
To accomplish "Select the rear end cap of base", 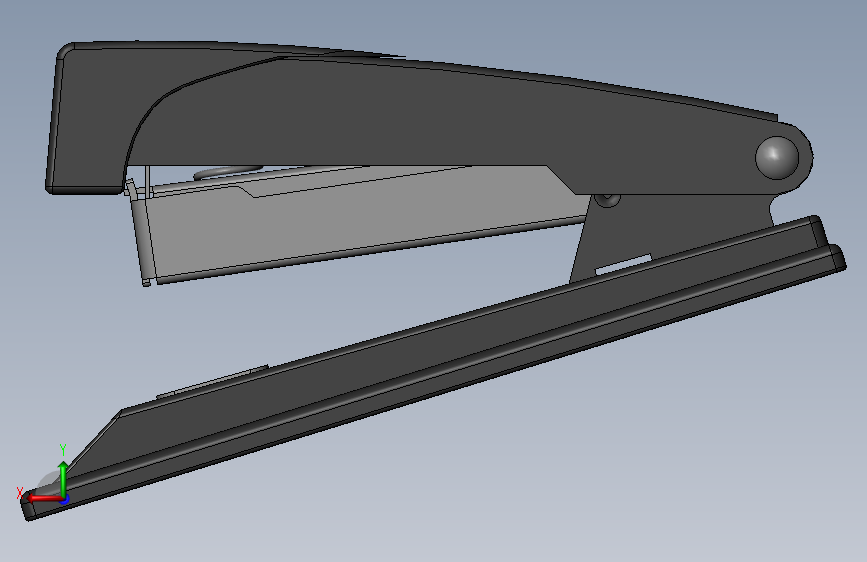I will tap(821, 231).
